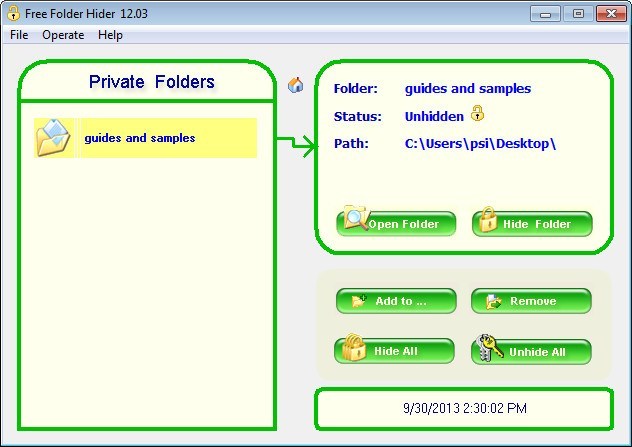Screen dimensions: 632x447
Task: Click the Add to ... button
Action: [x=396, y=301]
